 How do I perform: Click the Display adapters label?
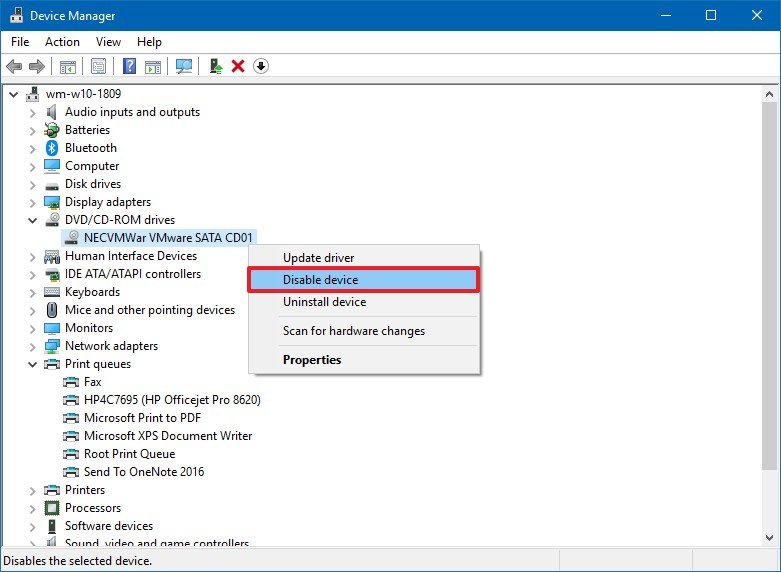tap(108, 202)
